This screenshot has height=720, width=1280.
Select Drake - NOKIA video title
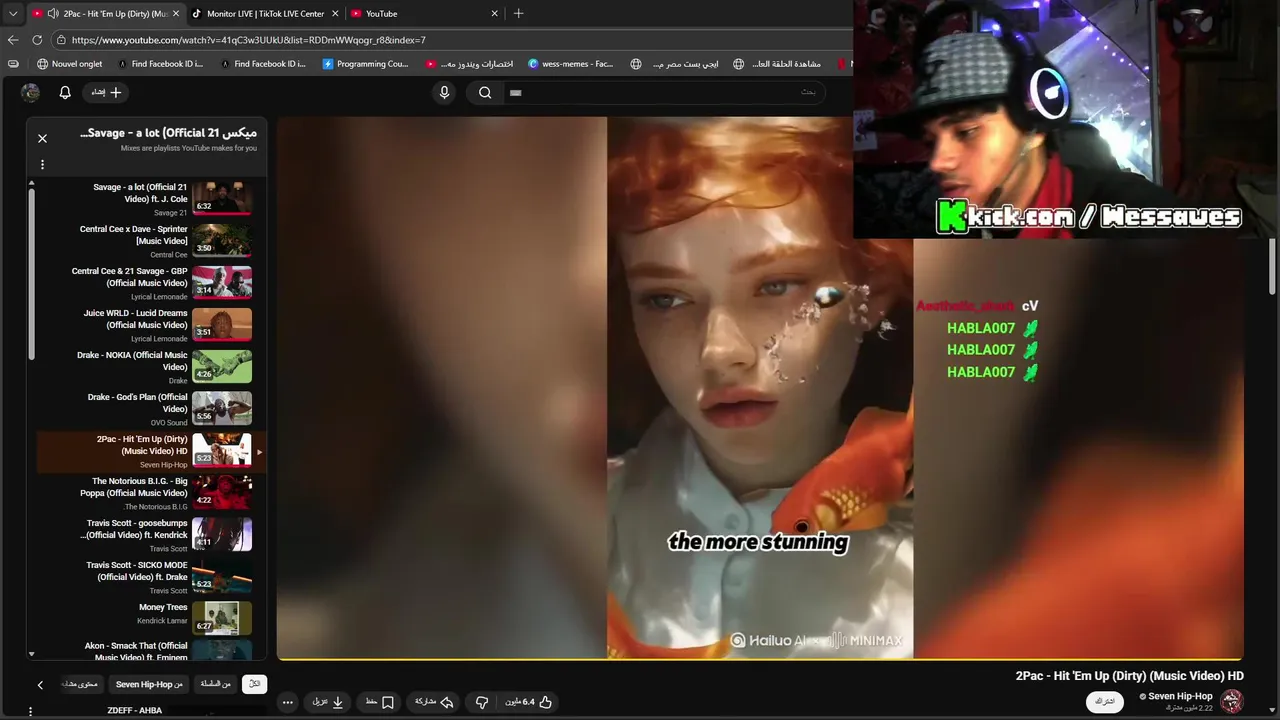(132, 361)
